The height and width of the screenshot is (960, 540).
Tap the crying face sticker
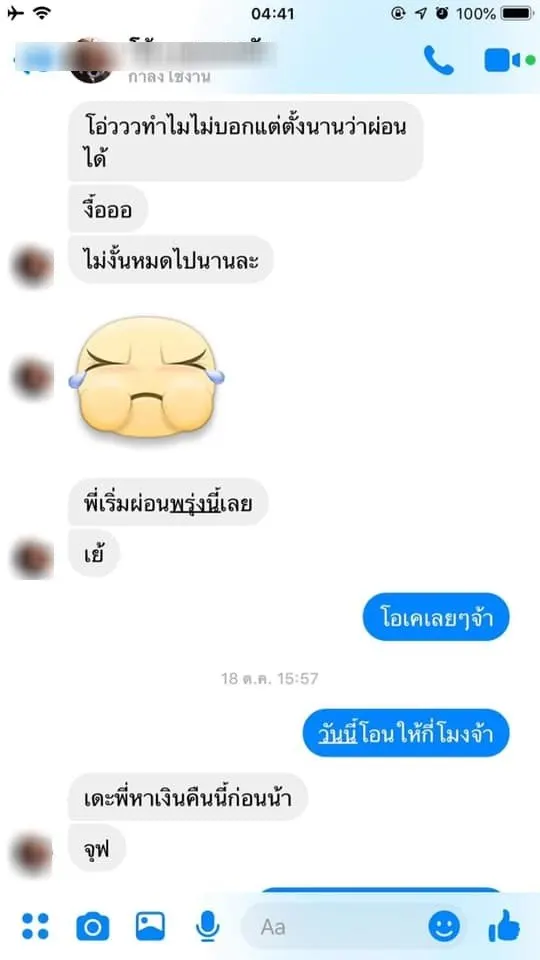pyautogui.click(x=146, y=377)
